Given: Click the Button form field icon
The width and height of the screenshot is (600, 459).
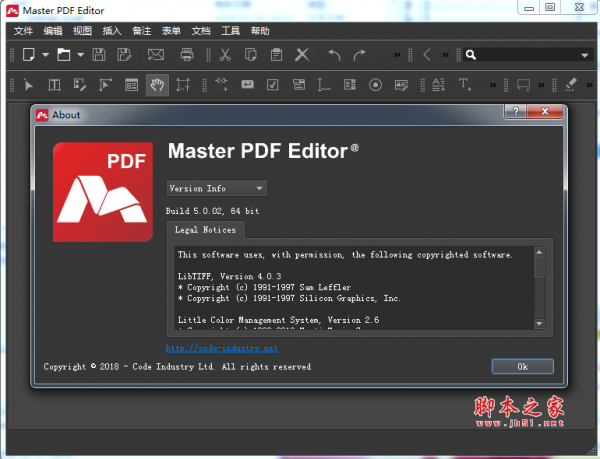Looking at the screenshot, I should pyautogui.click(x=248, y=84).
